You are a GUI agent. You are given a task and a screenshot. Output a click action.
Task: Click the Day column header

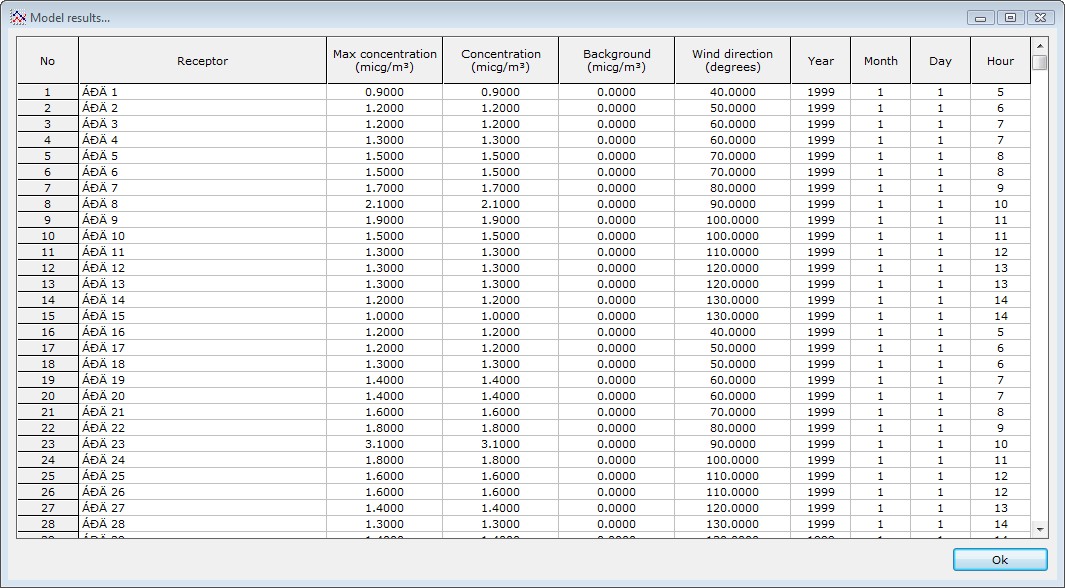coord(940,61)
